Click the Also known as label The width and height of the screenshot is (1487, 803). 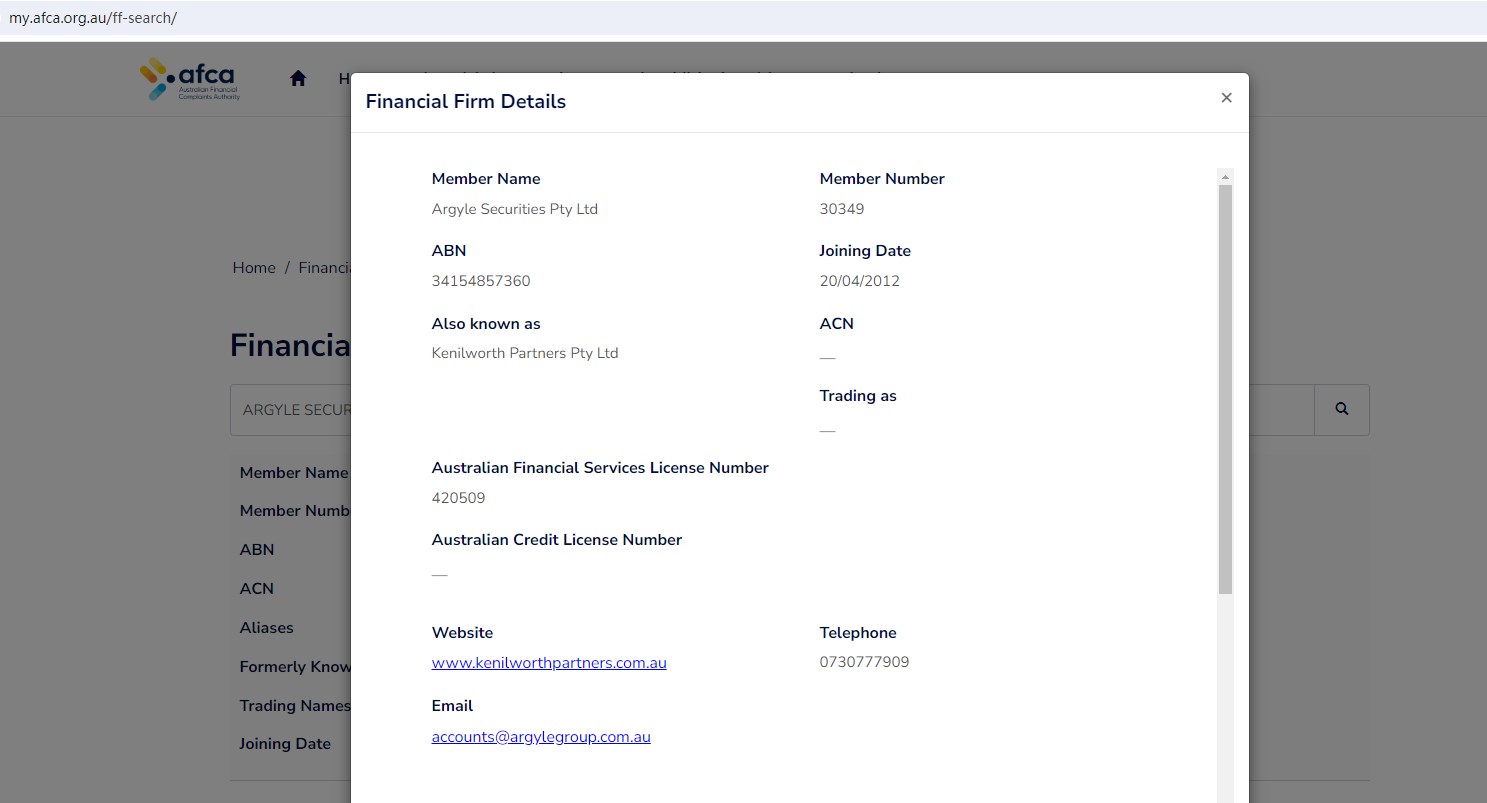[x=486, y=324]
